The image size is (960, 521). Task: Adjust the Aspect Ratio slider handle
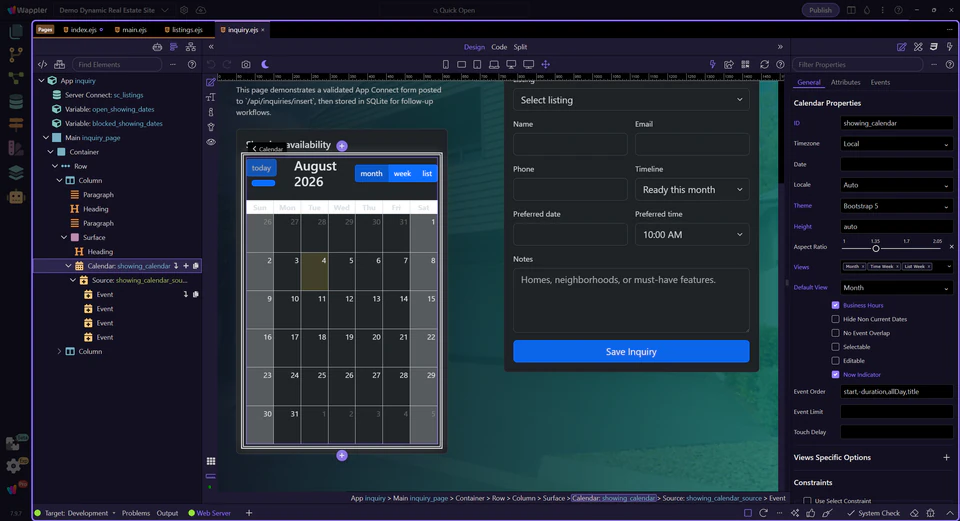pos(876,249)
